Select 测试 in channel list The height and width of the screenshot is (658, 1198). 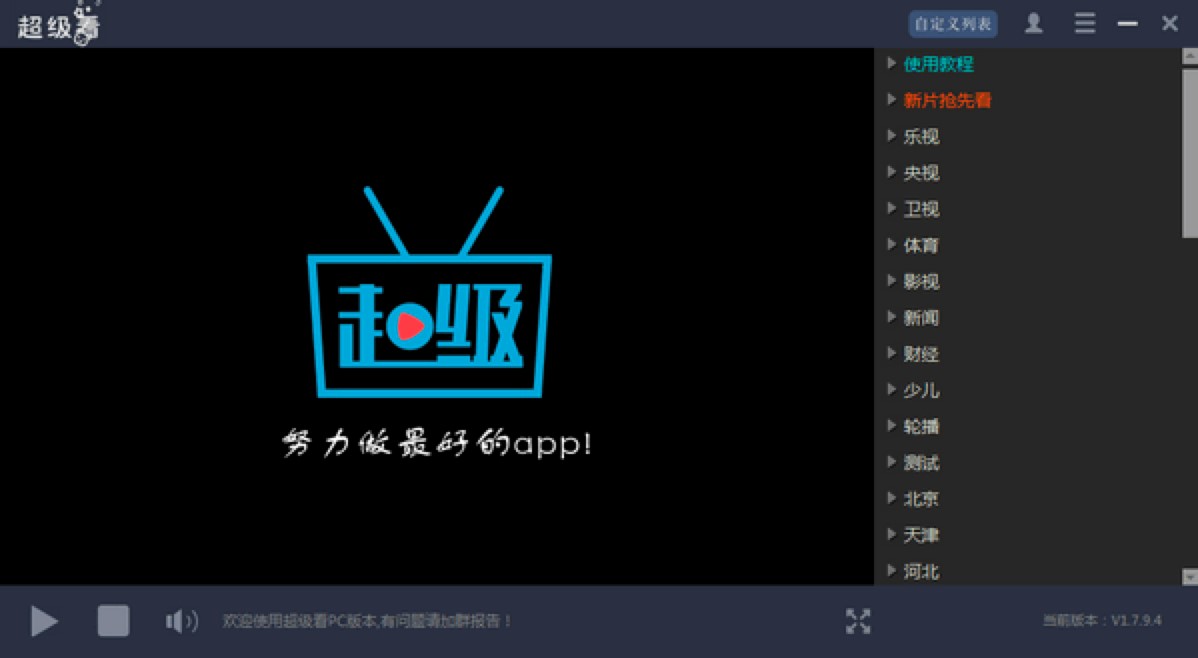point(921,462)
